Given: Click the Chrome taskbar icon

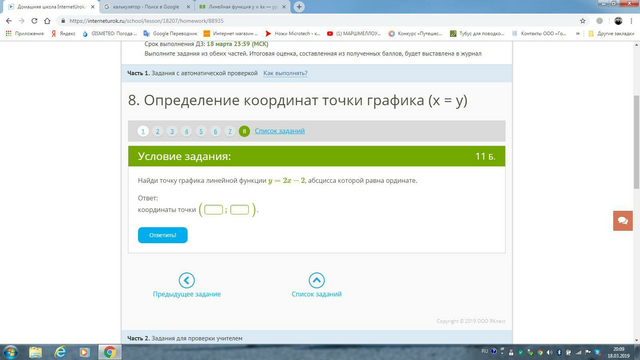Looking at the screenshot, I should pos(109,352).
